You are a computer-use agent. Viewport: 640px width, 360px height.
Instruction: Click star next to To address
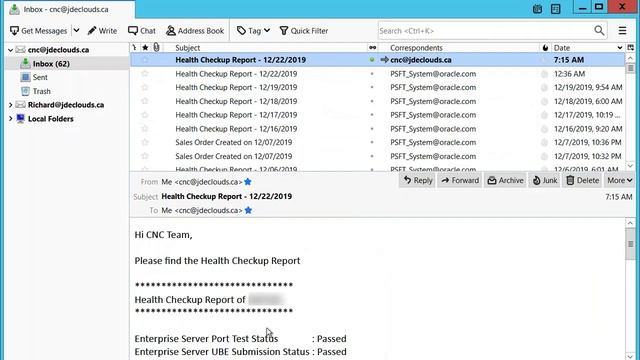tap(248, 211)
